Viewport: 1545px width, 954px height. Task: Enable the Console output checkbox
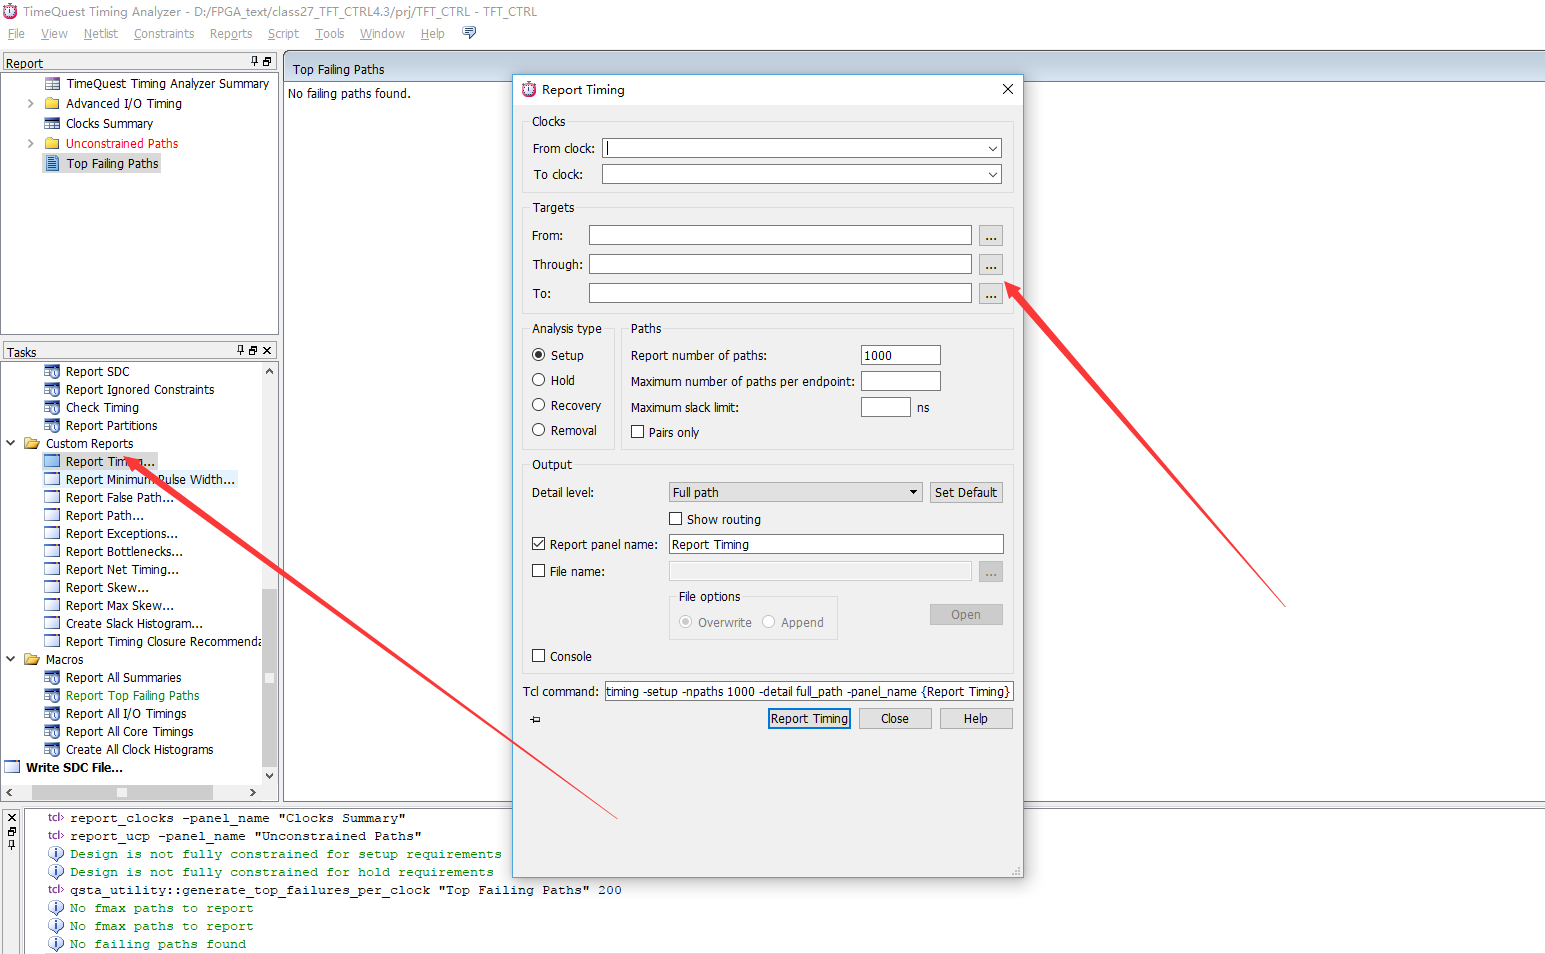pyautogui.click(x=539, y=656)
